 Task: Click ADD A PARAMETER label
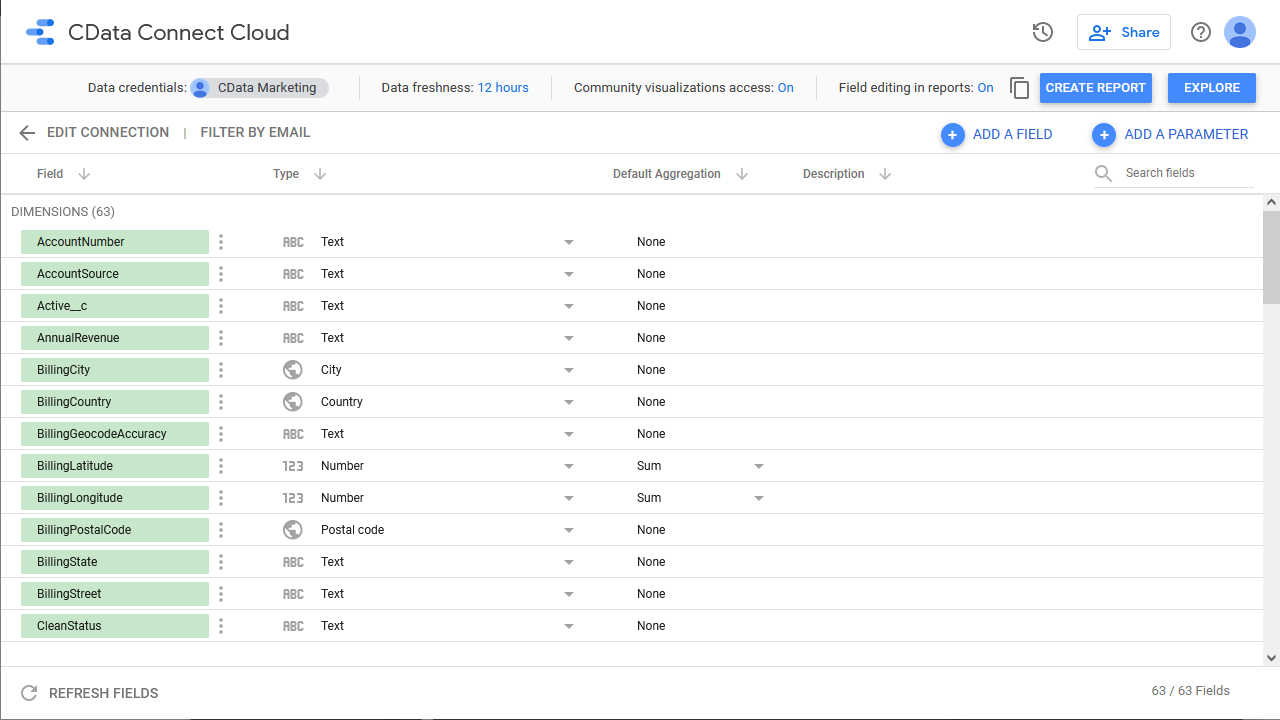pos(1187,134)
